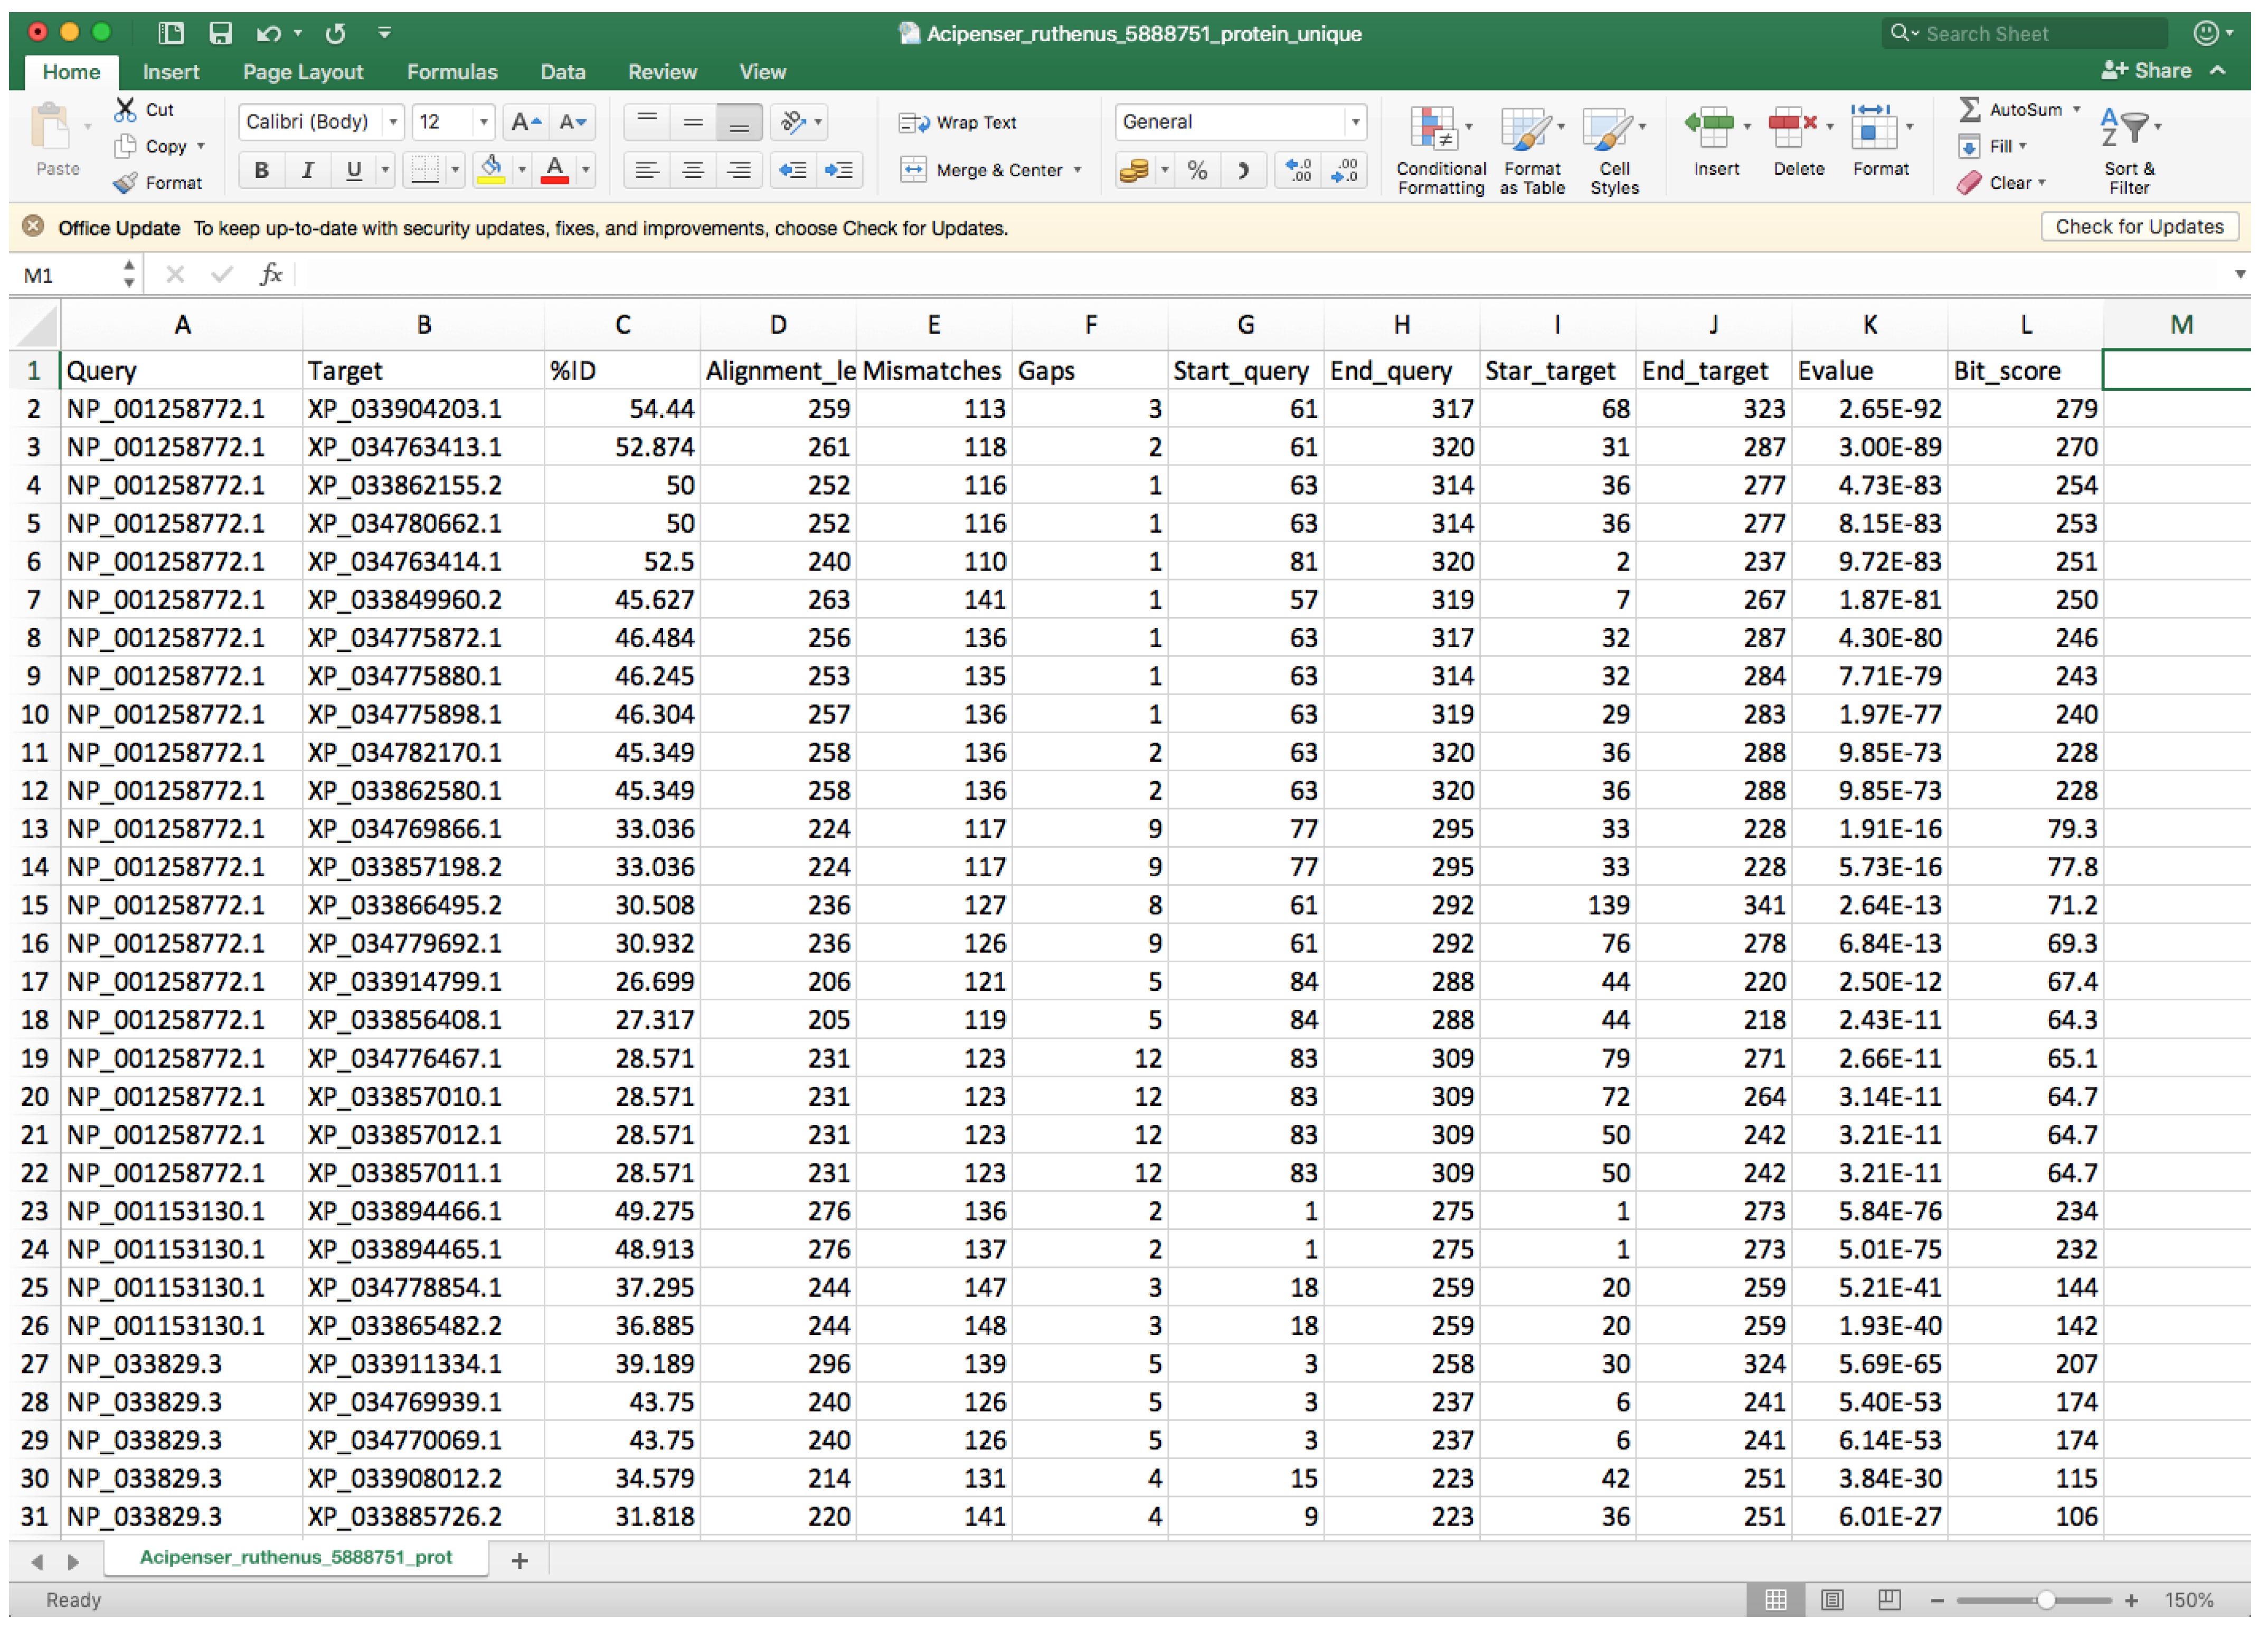Click the Increase decimal icon
The width and height of the screenshot is (2268, 1639).
tap(1298, 170)
